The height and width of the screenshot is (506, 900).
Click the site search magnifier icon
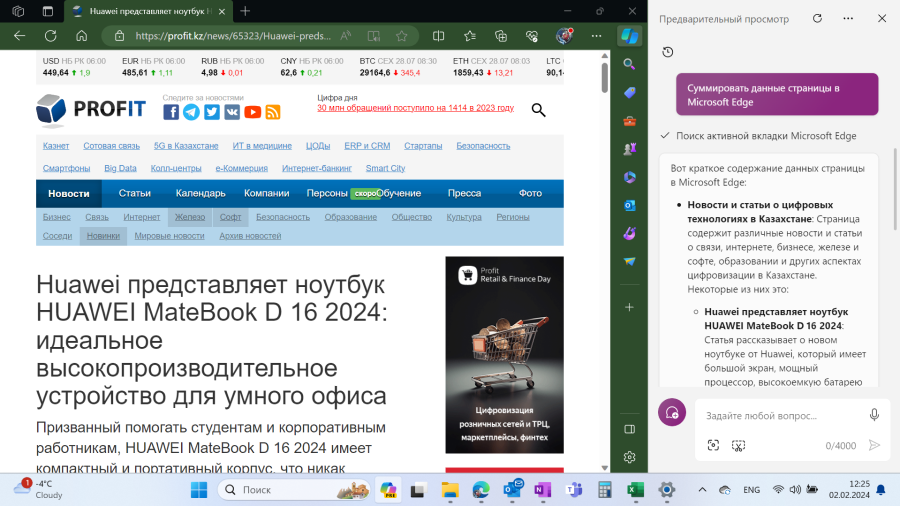pyautogui.click(x=538, y=110)
